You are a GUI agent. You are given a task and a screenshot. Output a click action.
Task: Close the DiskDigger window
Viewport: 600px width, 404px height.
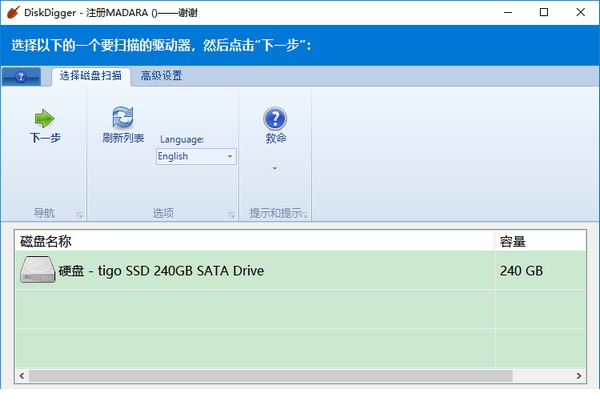(x=580, y=13)
